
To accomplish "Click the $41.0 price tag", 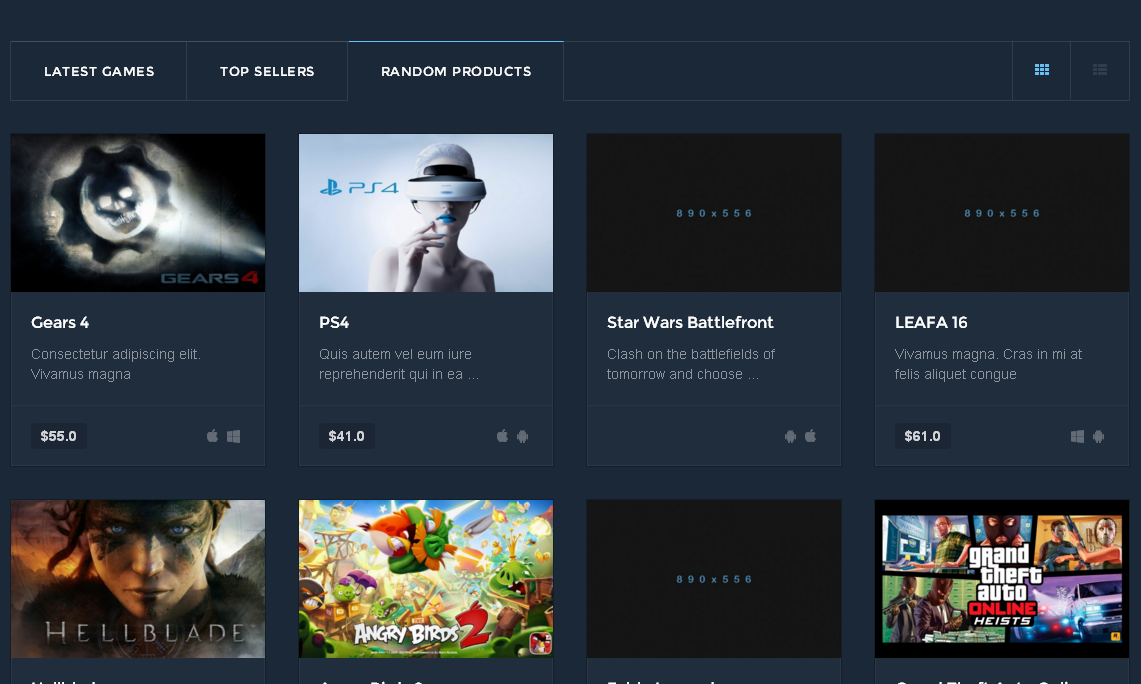I will point(346,436).
